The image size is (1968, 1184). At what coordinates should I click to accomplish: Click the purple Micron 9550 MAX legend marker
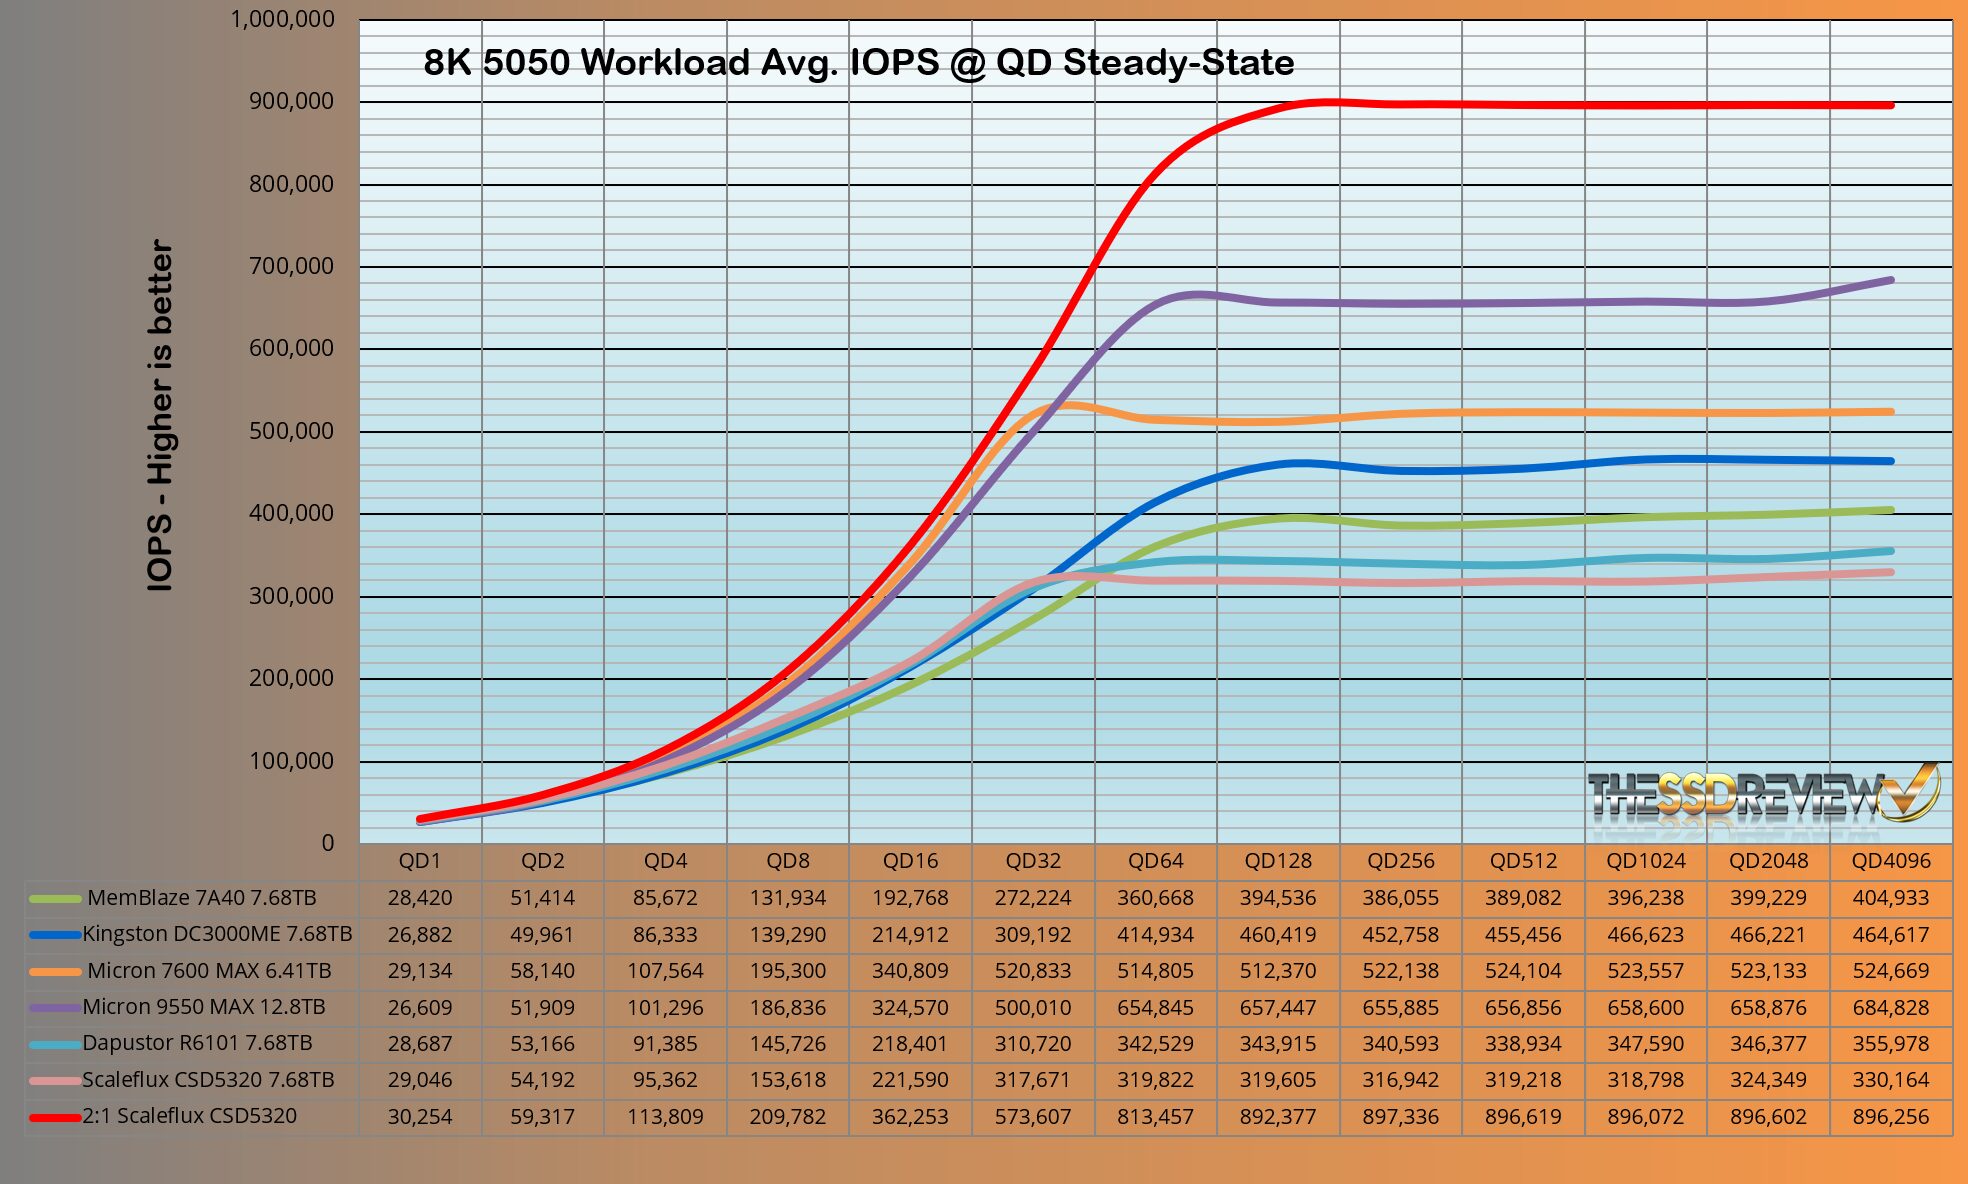click(54, 1008)
